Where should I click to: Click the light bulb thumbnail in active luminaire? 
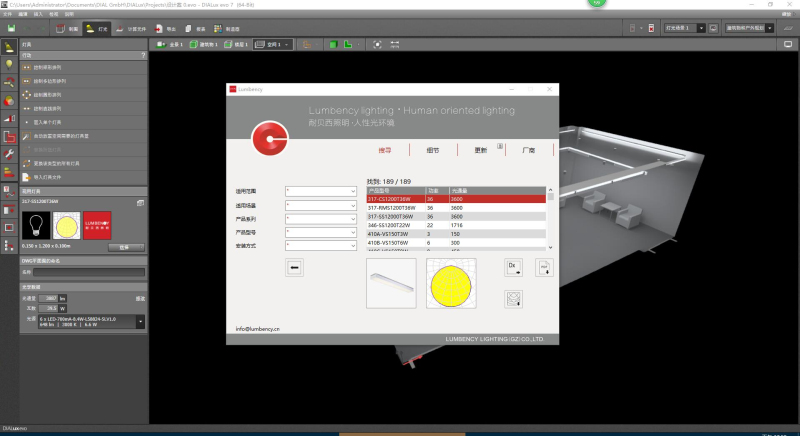coord(36,225)
